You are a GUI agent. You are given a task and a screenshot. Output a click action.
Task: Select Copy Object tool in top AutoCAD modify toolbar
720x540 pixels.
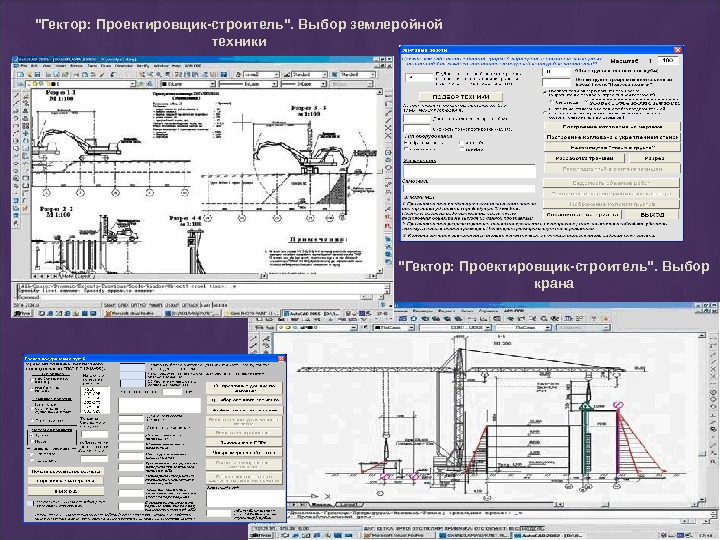click(x=26, y=103)
